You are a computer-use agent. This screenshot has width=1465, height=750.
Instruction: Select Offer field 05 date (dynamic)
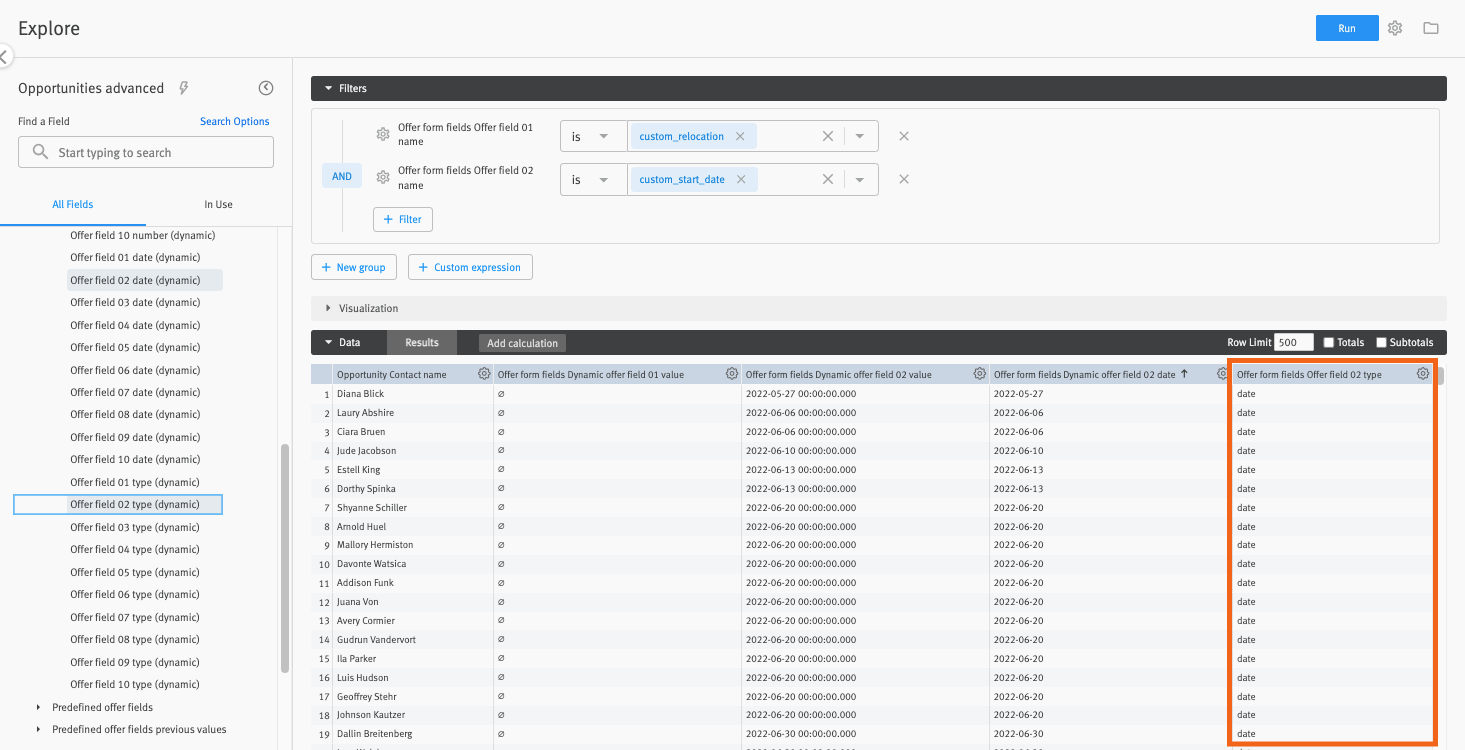135,347
